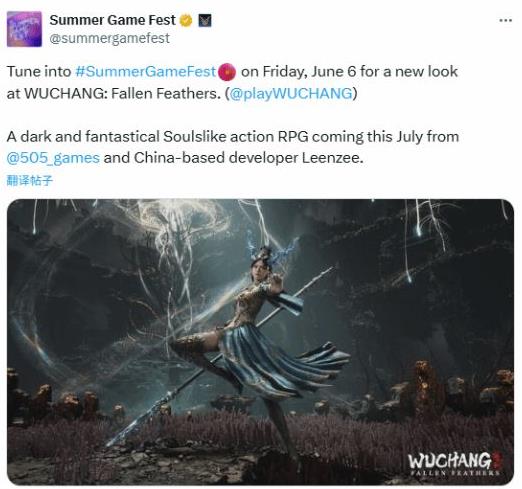Click the WUCHANG Fallen Feathers logo watermark
This screenshot has height=489, width=522.
tap(454, 464)
